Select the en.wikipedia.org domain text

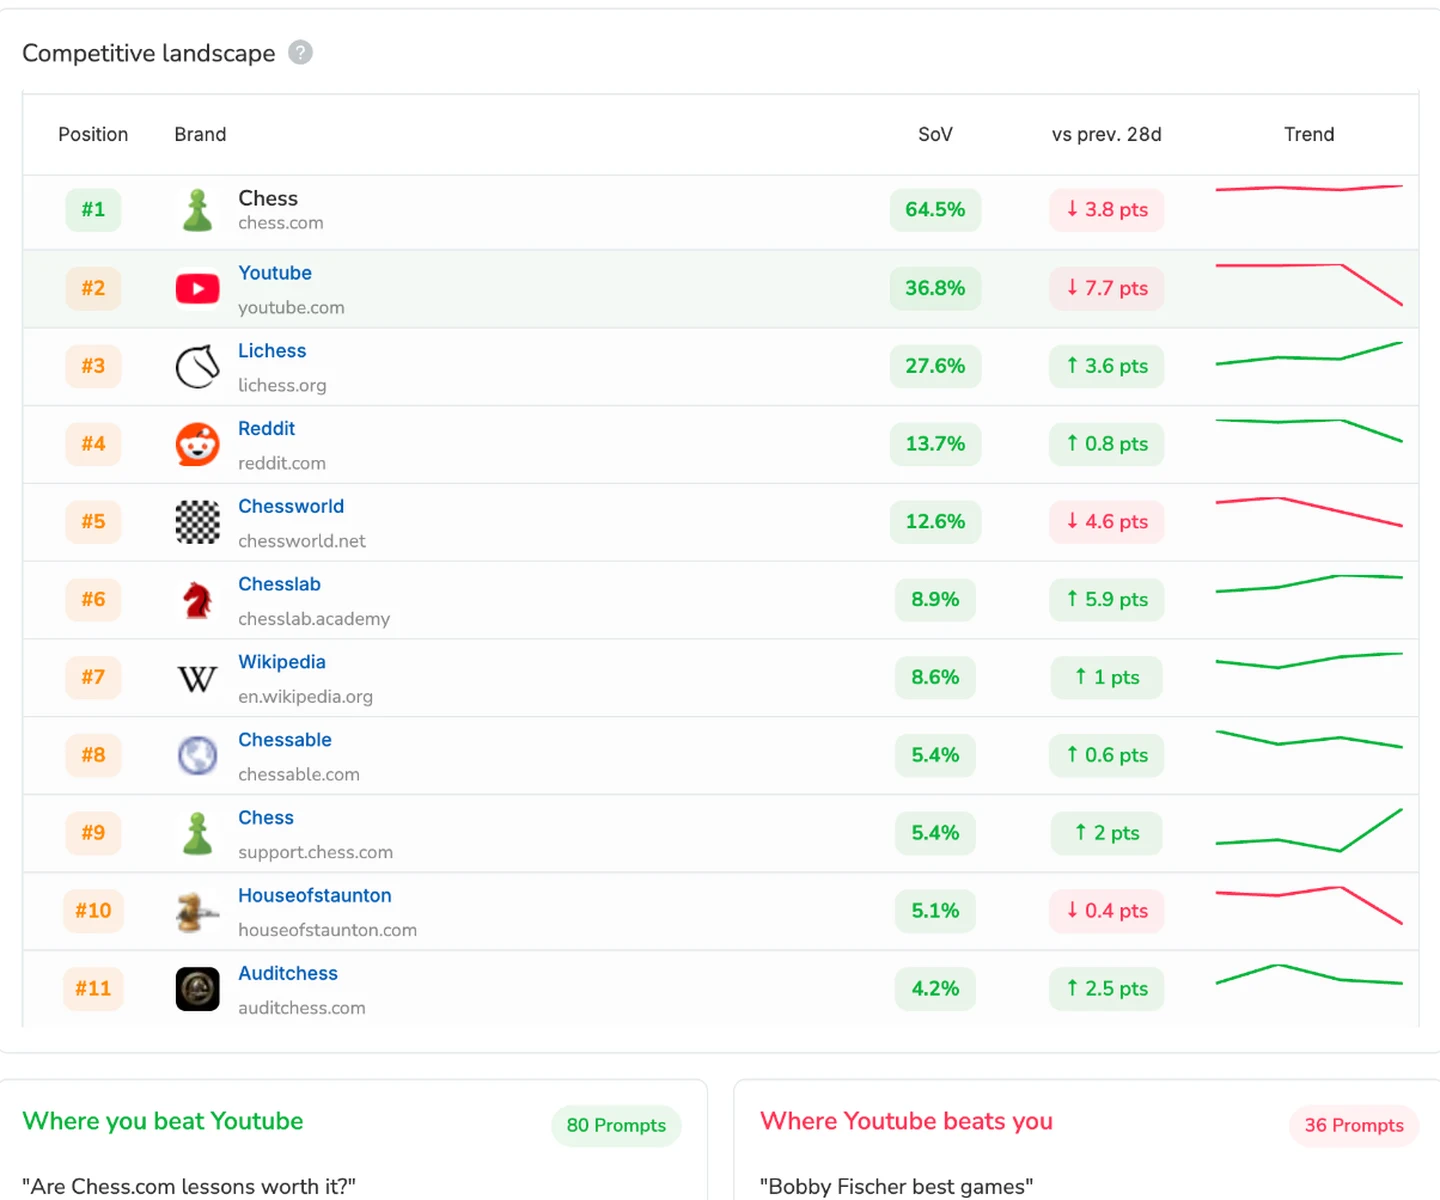pyautogui.click(x=305, y=697)
